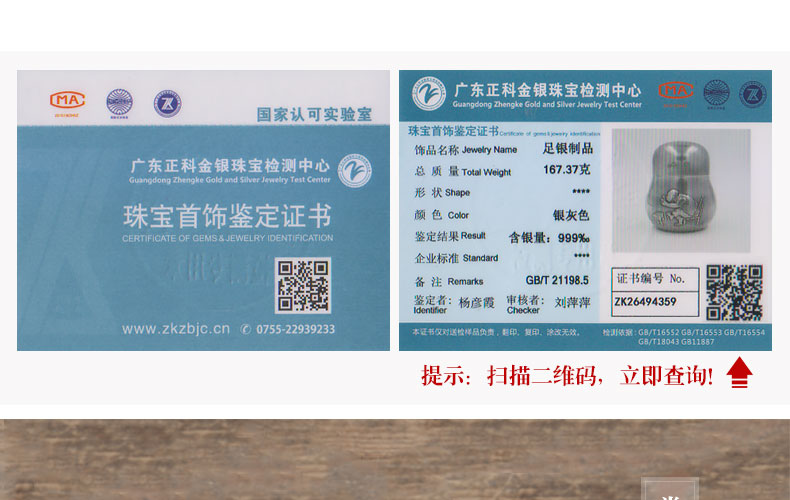Click the total weight value 167.37克
This screenshot has width=790, height=500.
coord(566,169)
